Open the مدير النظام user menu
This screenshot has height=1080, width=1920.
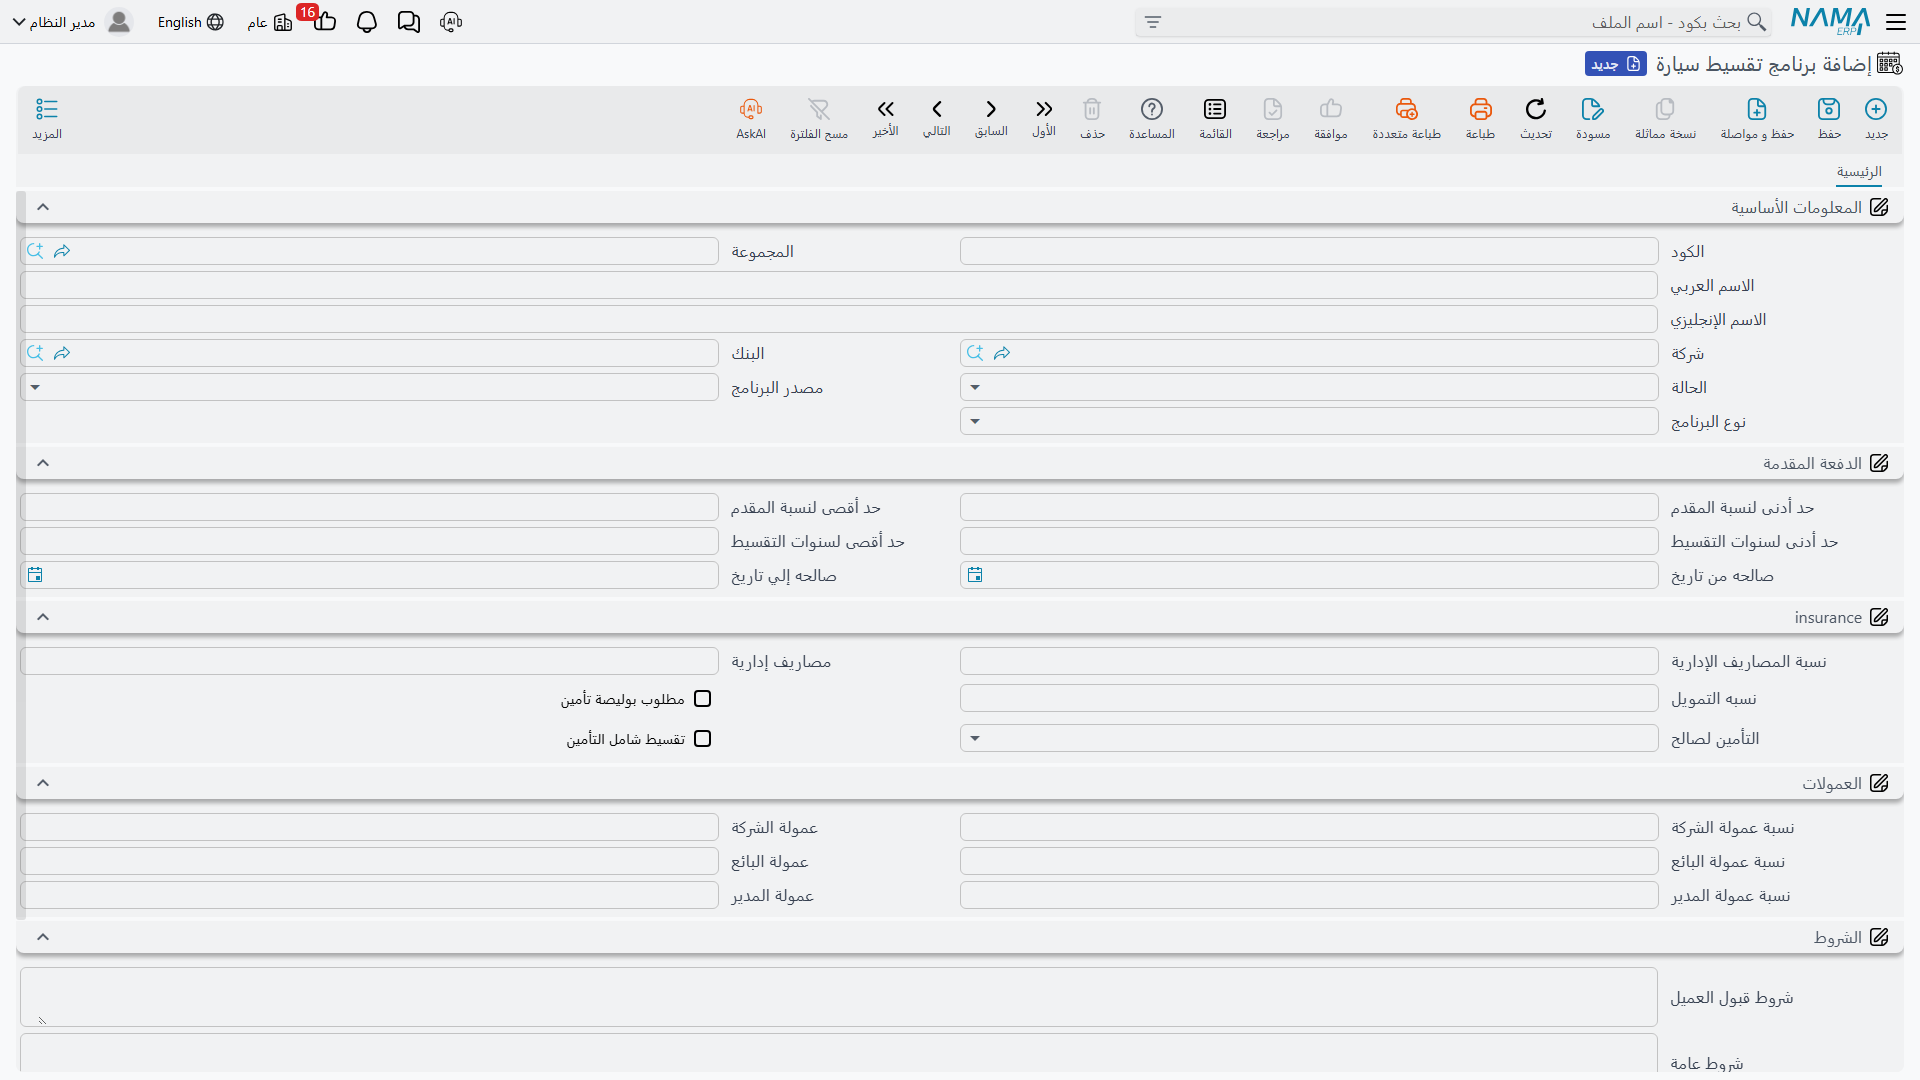click(72, 22)
